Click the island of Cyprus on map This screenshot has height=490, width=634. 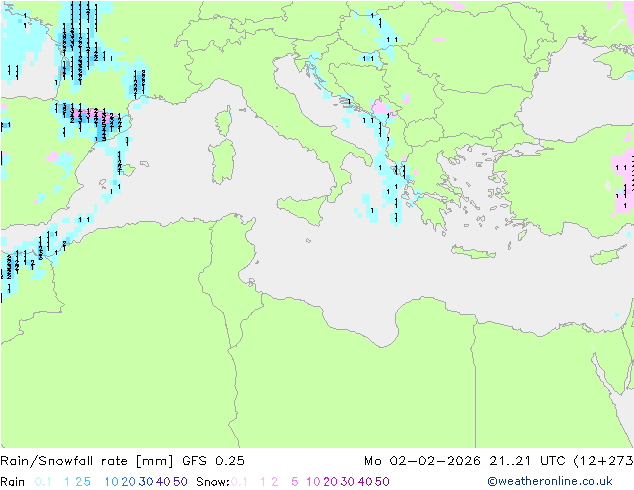(x=608, y=255)
